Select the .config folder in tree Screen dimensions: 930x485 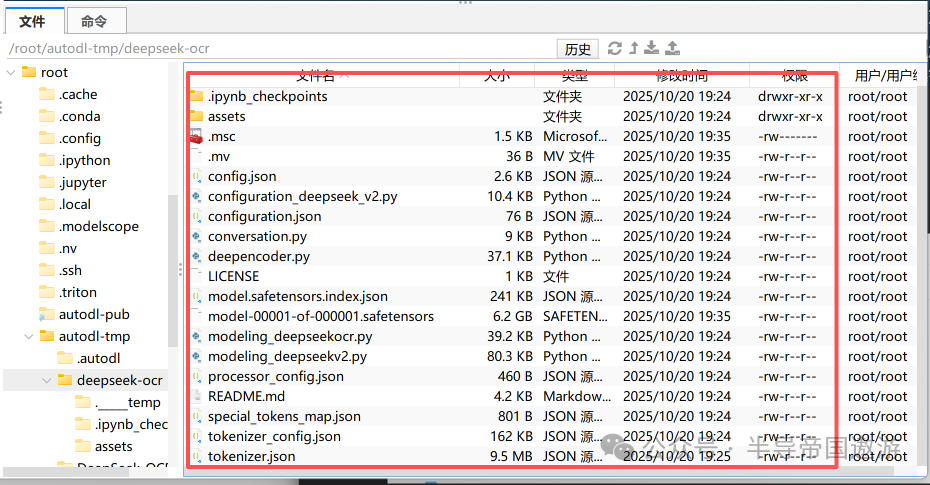80,138
